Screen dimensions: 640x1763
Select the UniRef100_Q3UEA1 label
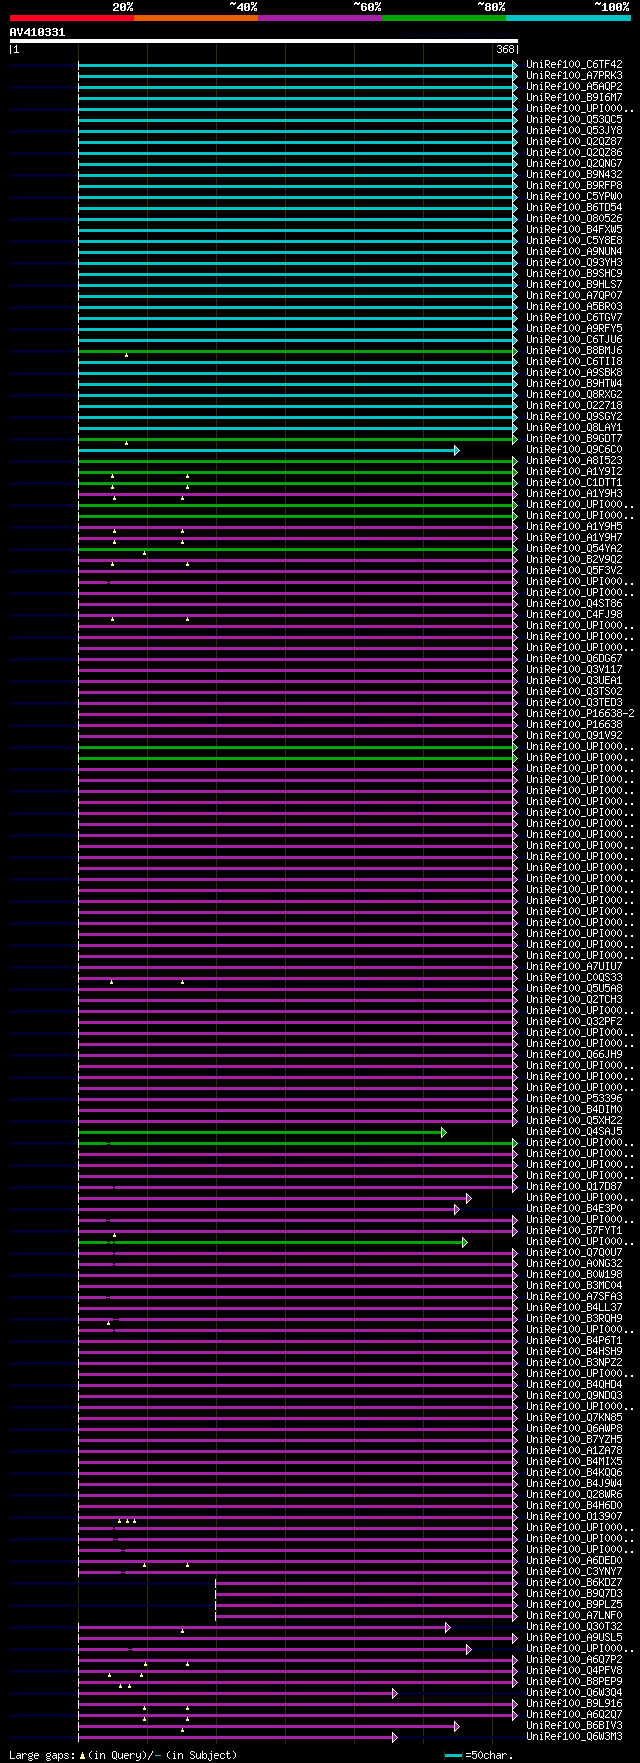pyautogui.click(x=574, y=681)
